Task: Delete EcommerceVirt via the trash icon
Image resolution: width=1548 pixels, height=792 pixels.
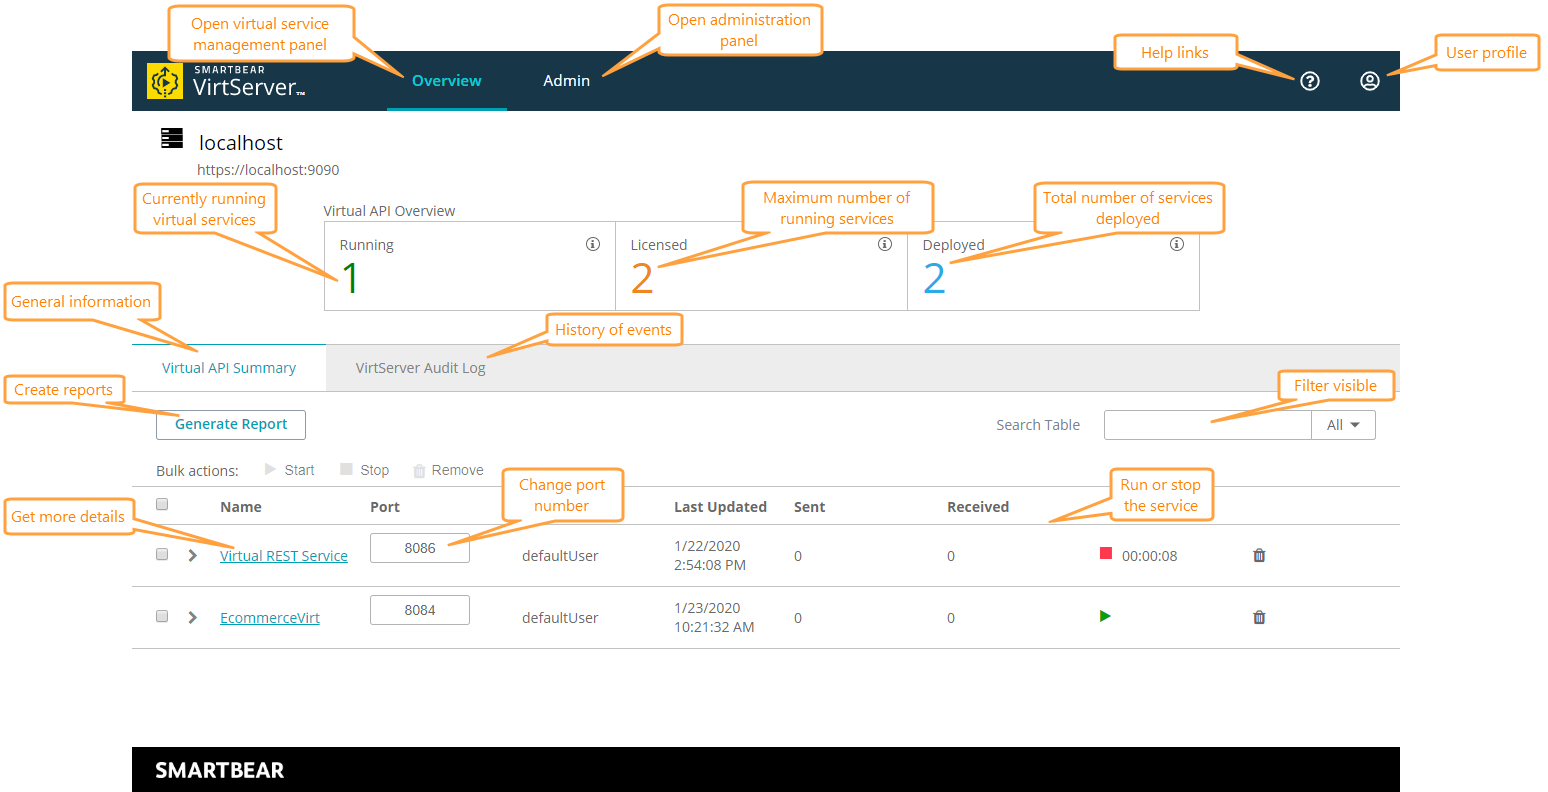Action: [x=1259, y=617]
